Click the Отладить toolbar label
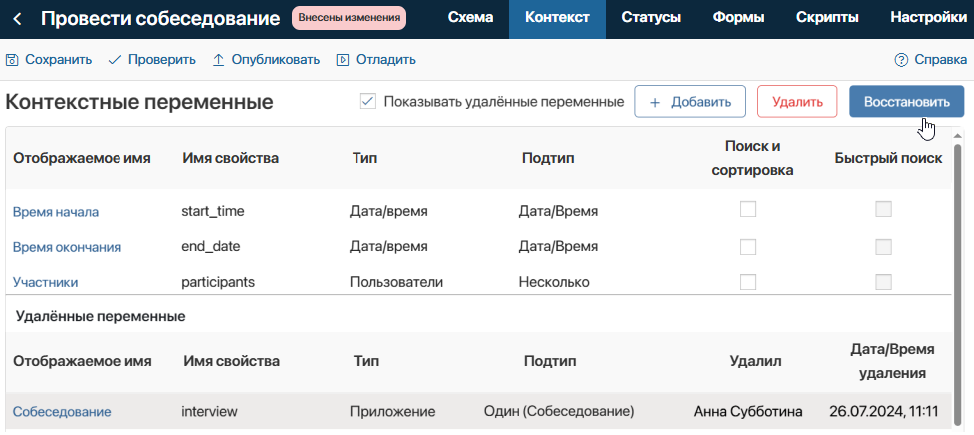The height and width of the screenshot is (435, 974). 385,60
